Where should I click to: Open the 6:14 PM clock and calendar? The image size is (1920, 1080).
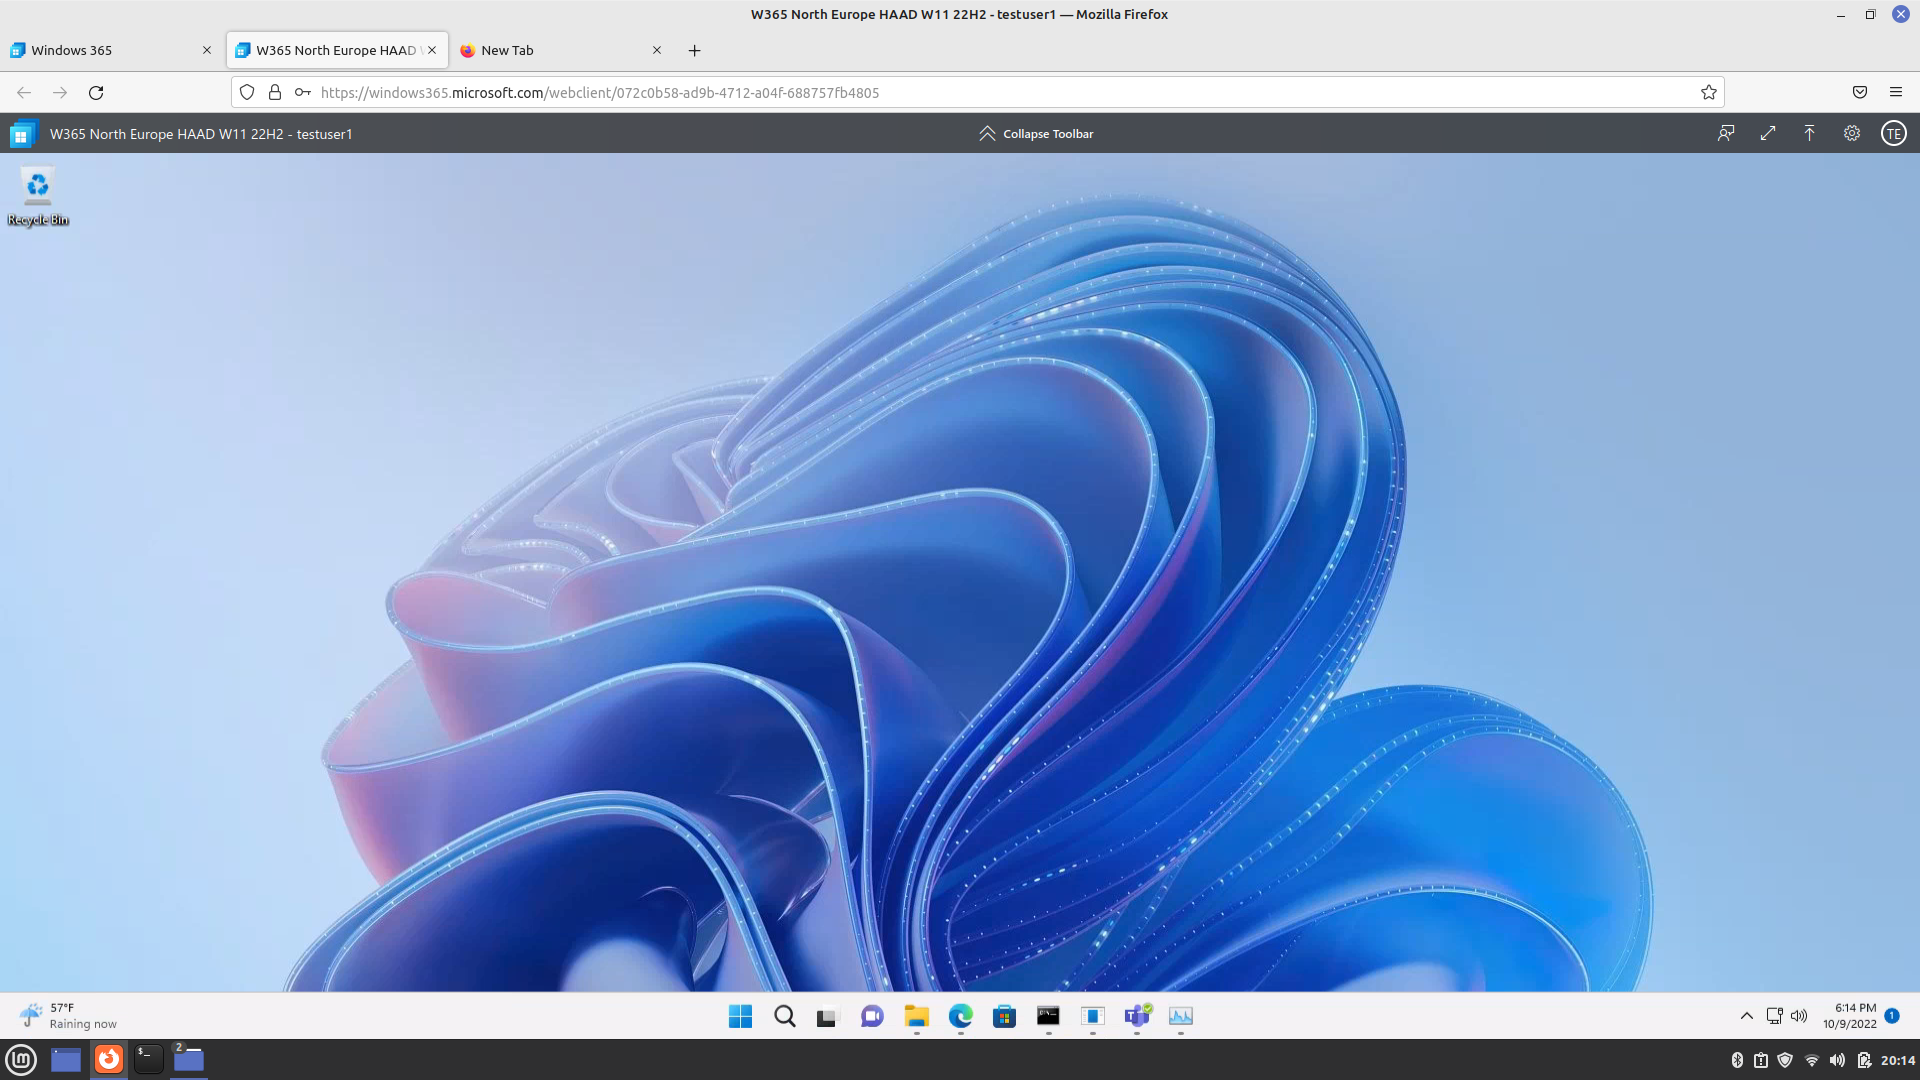pos(1850,1017)
